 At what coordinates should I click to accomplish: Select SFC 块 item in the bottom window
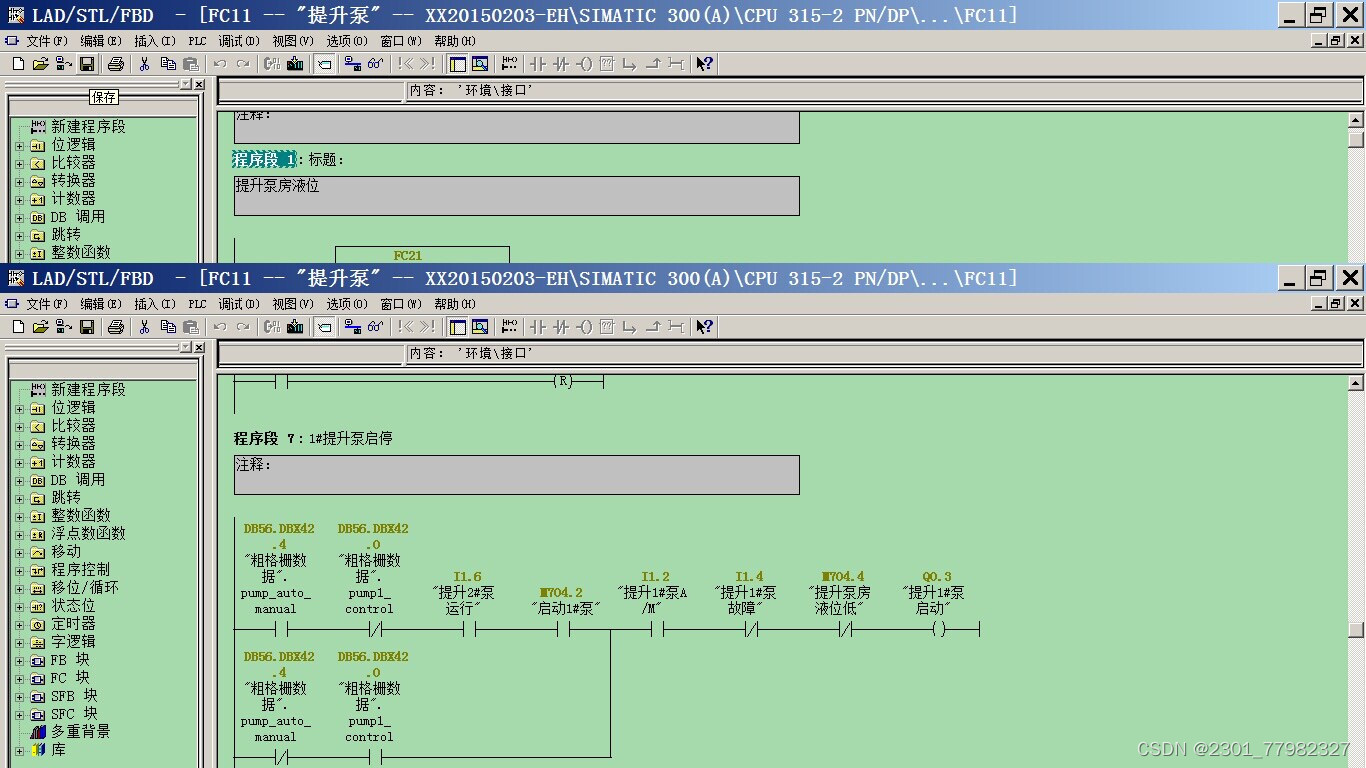coord(74,714)
